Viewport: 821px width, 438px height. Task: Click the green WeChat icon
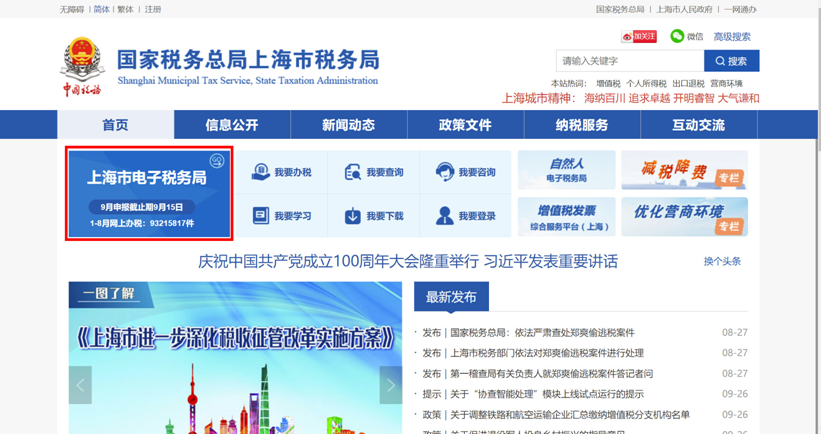coord(677,36)
